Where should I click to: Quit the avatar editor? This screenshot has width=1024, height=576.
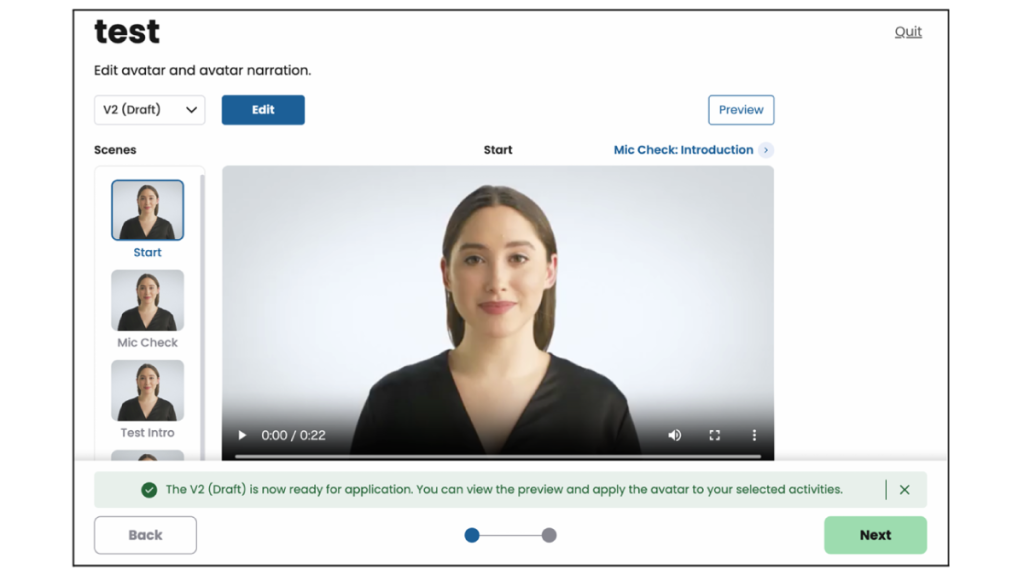pos(908,32)
